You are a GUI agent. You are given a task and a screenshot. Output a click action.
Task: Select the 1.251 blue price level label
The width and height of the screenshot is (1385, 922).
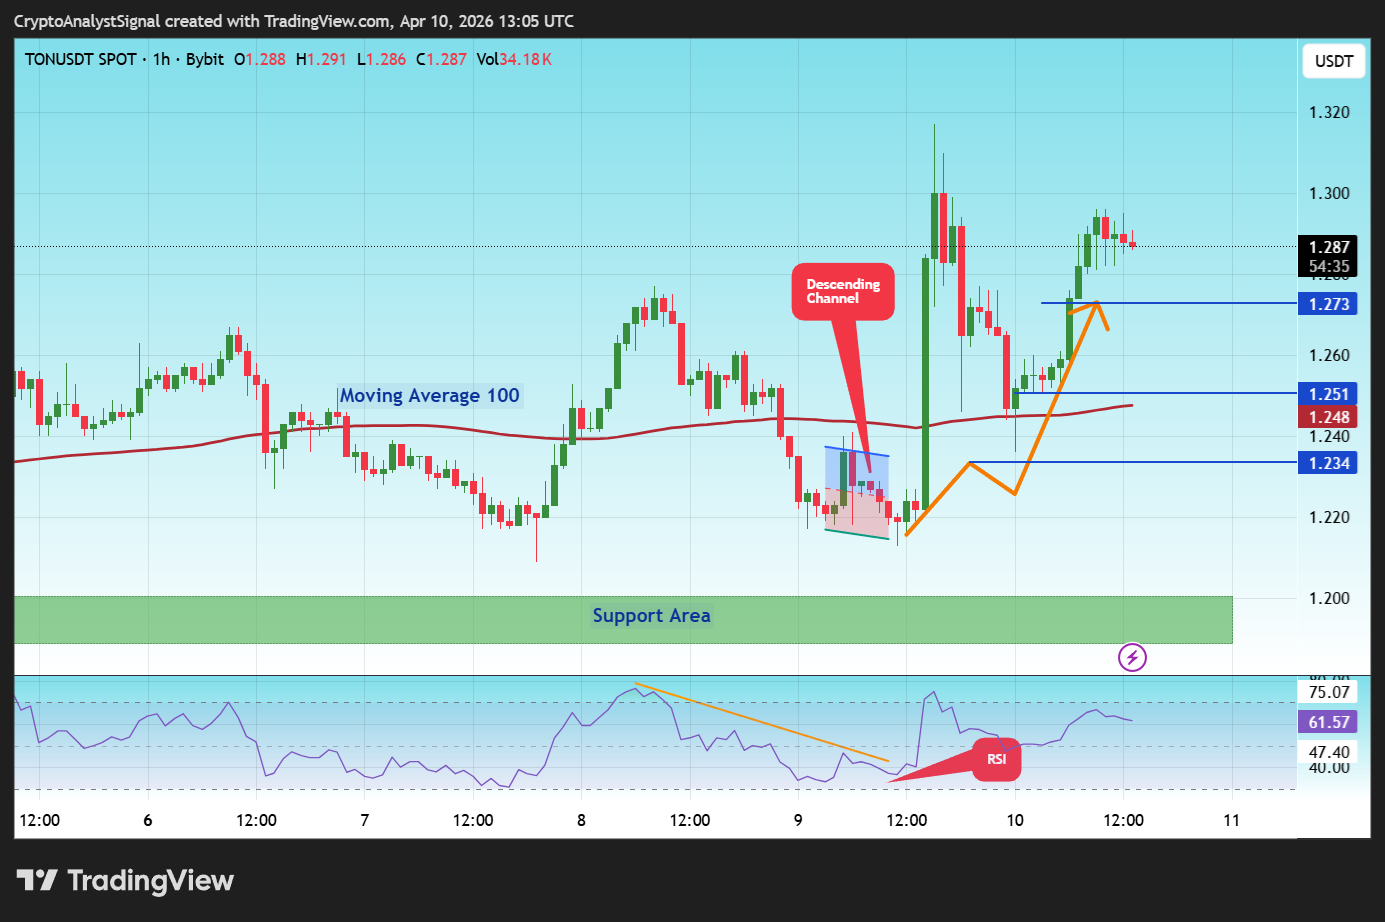click(1329, 394)
